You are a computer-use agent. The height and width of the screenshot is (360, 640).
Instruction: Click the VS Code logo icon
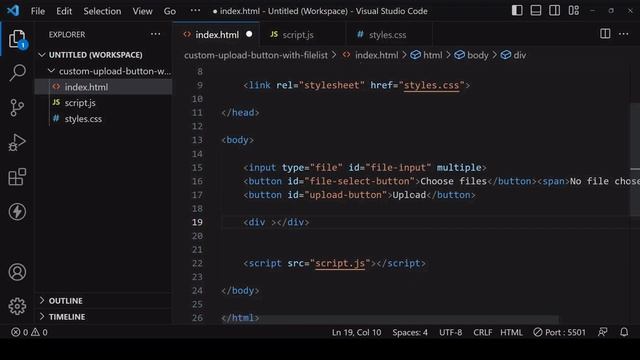click(13, 11)
